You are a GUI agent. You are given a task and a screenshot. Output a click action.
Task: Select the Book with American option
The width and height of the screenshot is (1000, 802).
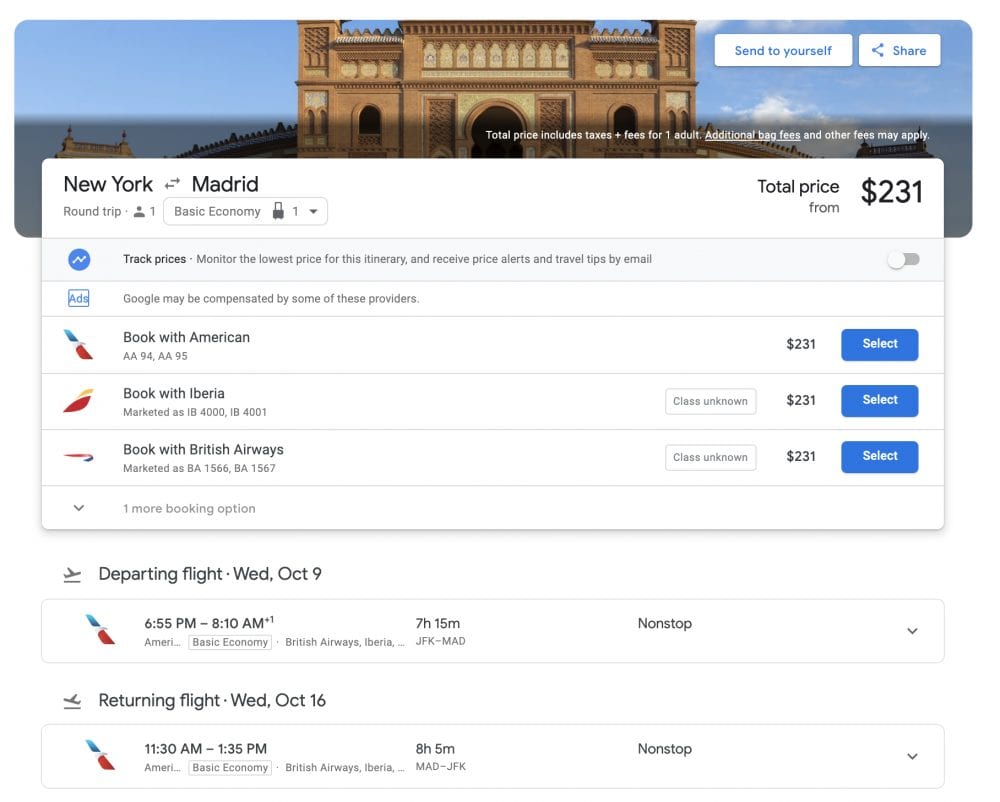(x=879, y=344)
